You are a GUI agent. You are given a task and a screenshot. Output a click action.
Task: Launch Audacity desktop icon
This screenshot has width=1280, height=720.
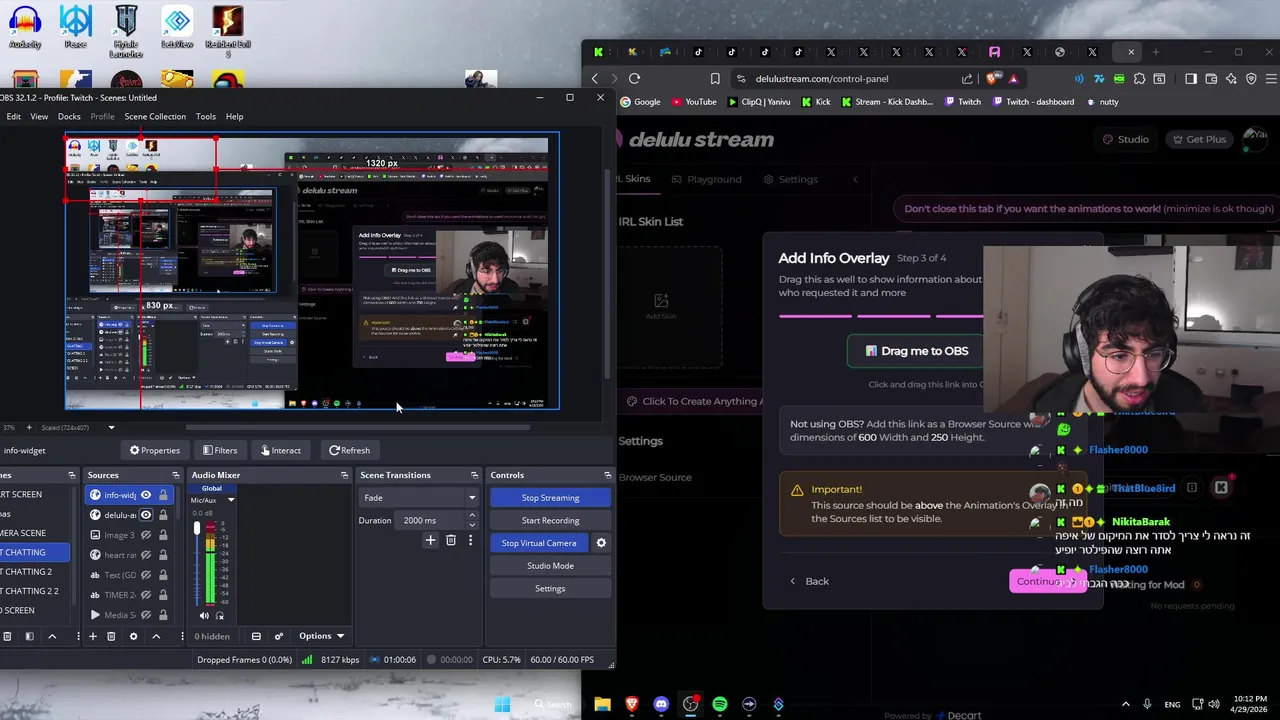point(25,27)
